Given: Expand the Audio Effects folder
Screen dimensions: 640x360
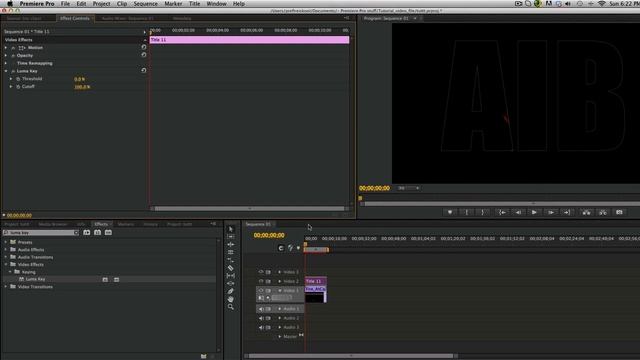Looking at the screenshot, I should (6, 249).
